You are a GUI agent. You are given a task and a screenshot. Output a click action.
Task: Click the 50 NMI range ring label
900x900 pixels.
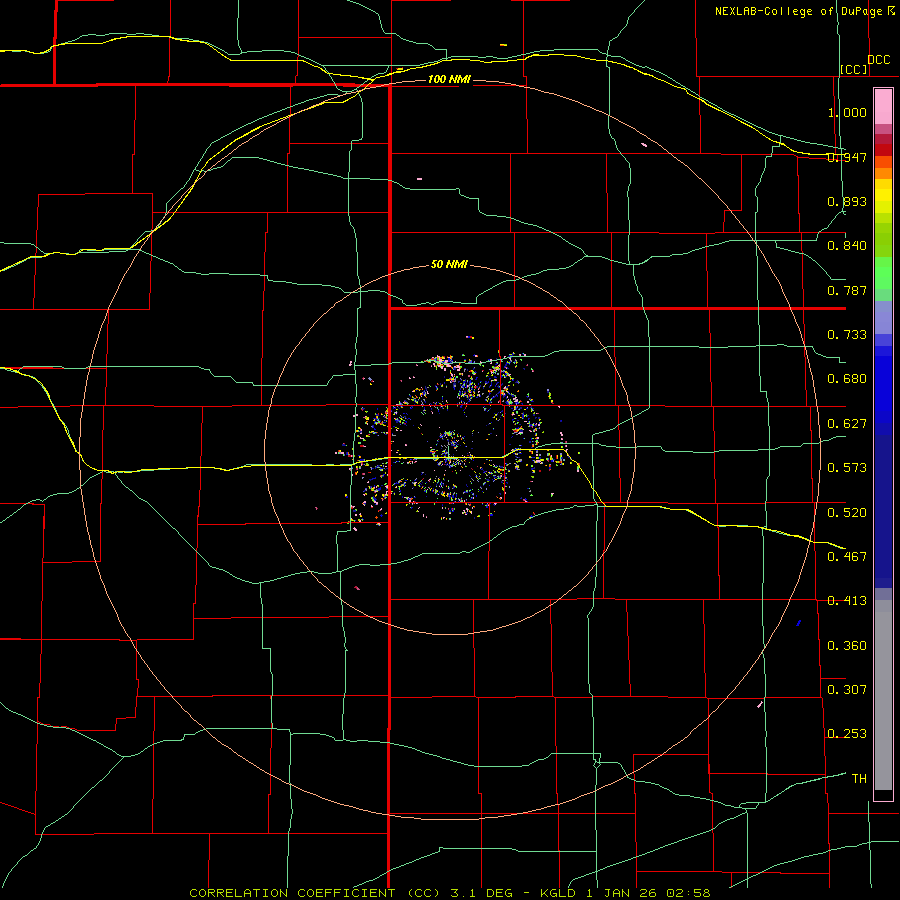[449, 264]
